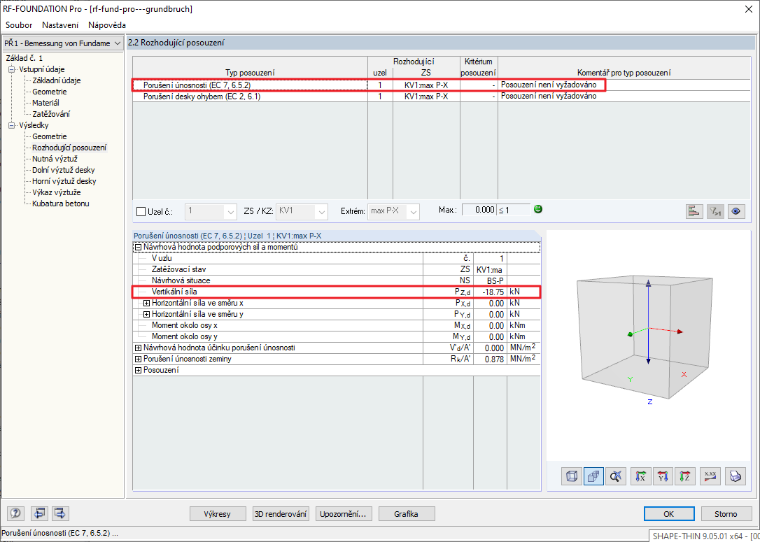Collapse the Vstupní údaje tree node
The image size is (760, 542).
[x=12, y=69]
